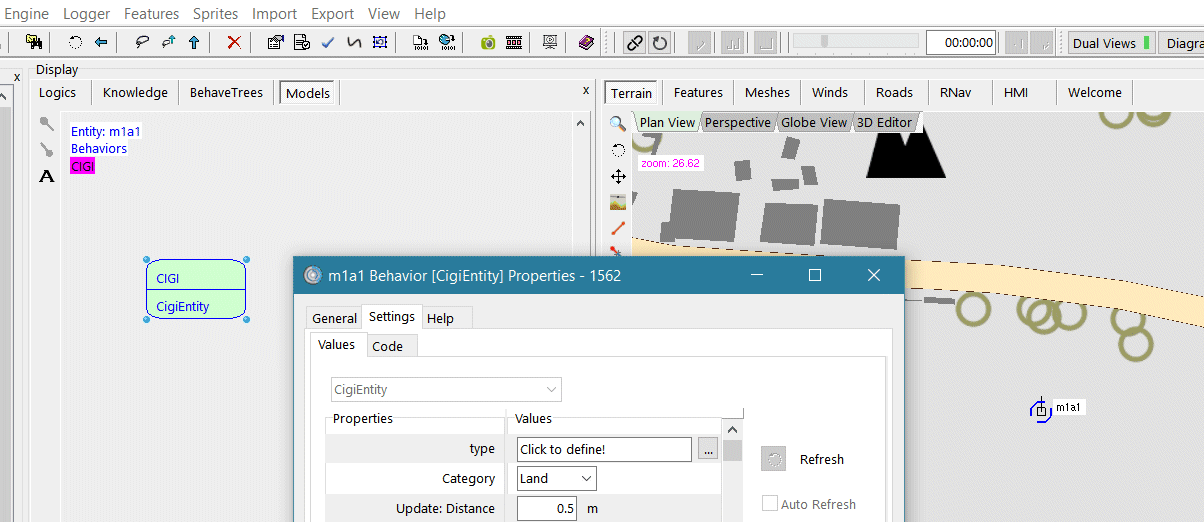Click the green camera snapshot icon
Viewport: 1204px width, 522px height.
point(488,42)
